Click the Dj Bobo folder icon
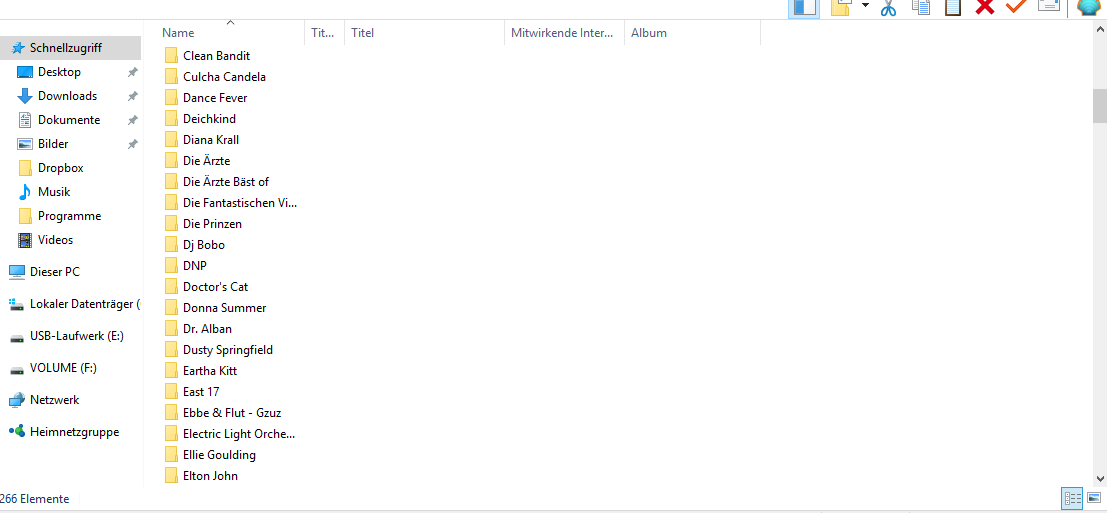The width and height of the screenshot is (1107, 513). click(x=171, y=245)
